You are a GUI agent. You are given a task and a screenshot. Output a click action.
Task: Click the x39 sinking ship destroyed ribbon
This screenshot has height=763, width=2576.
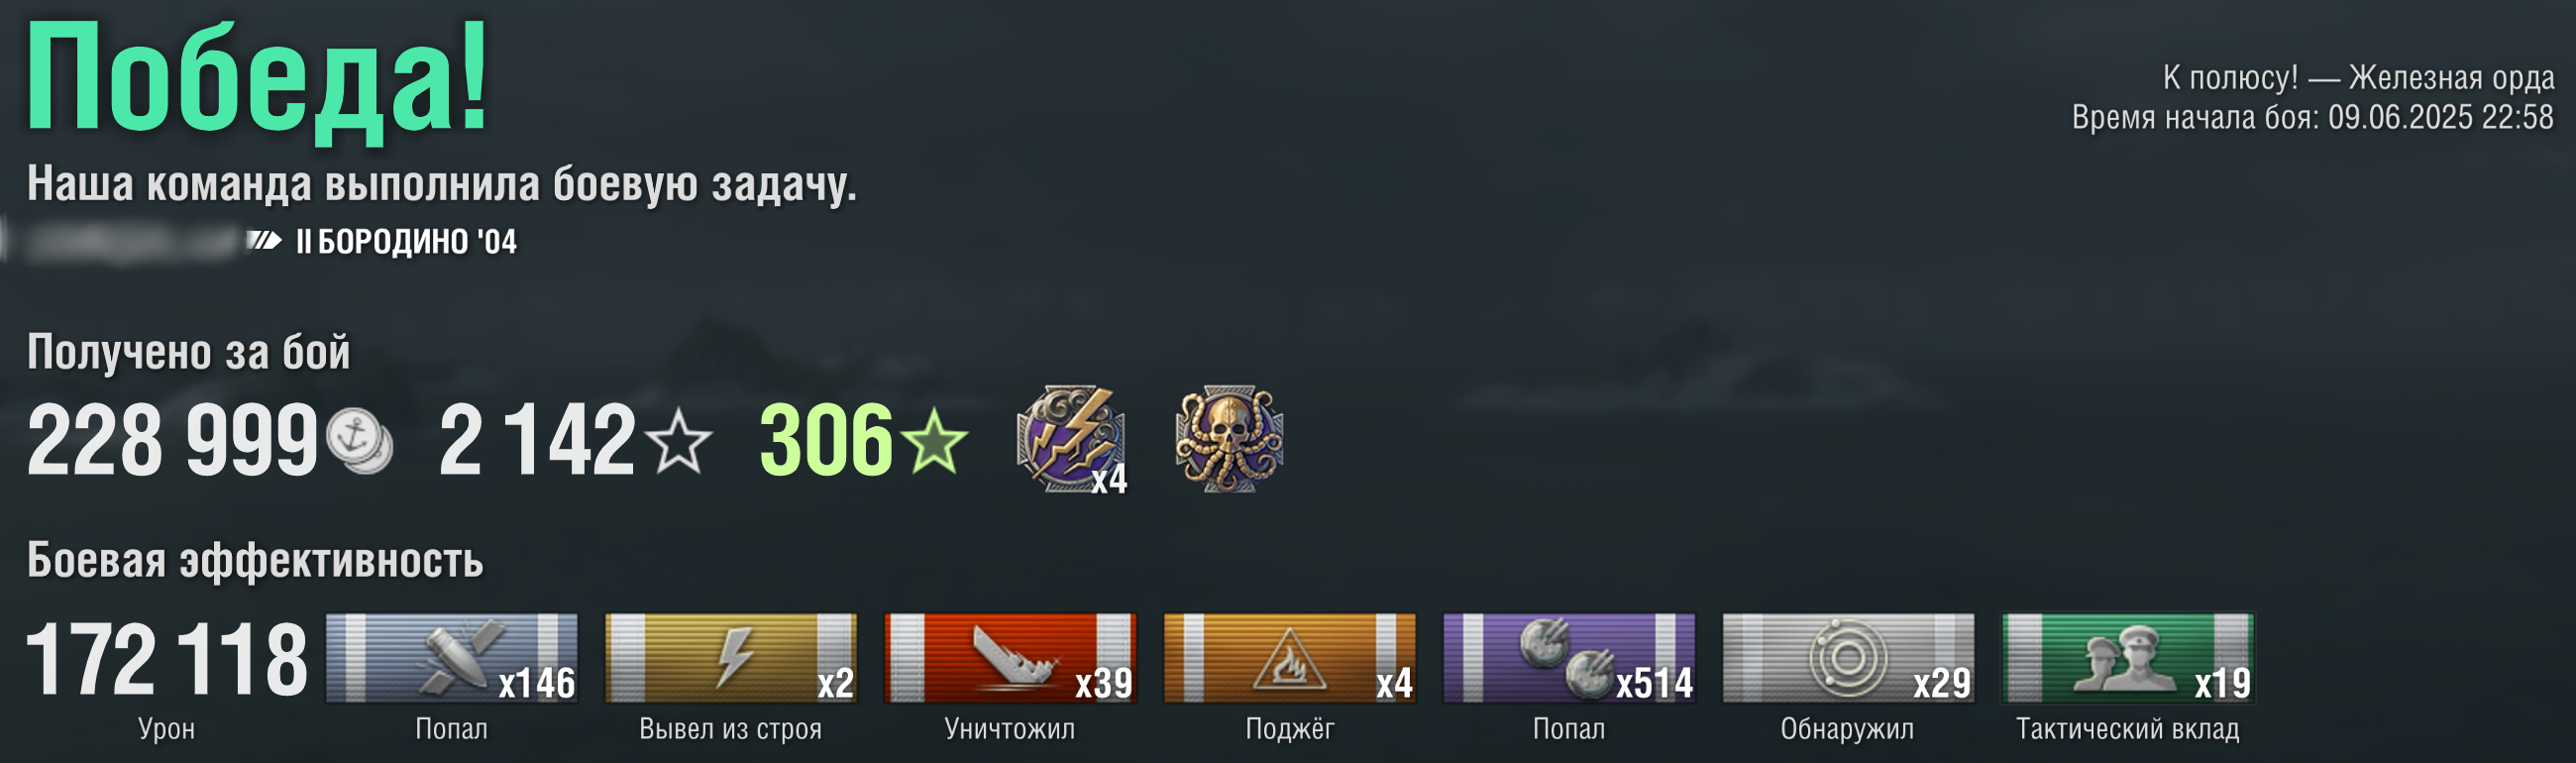[1010, 658]
